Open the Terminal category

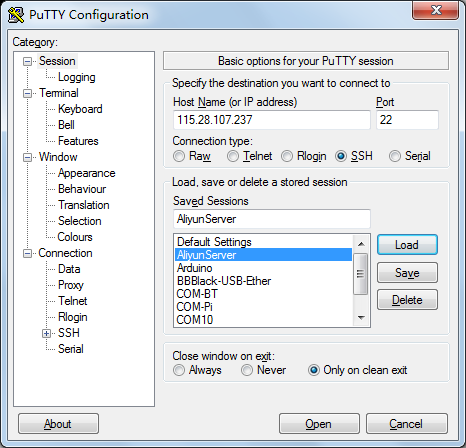point(59,93)
